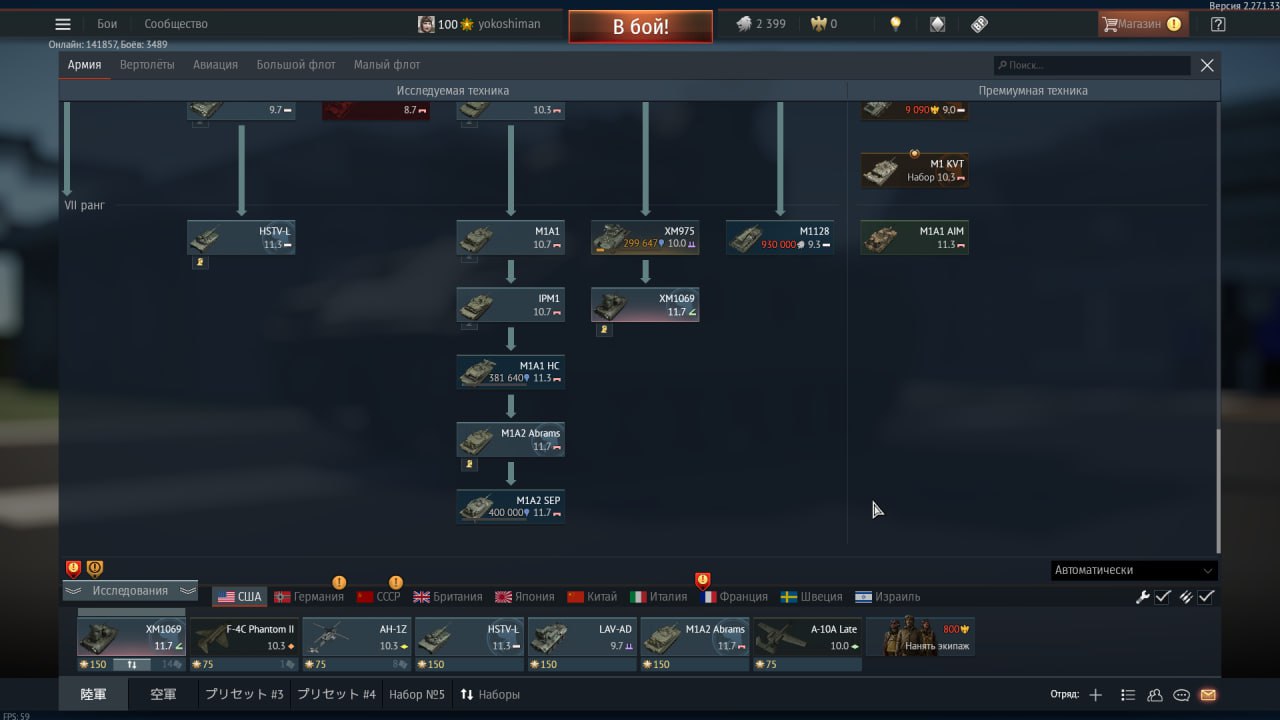Click the marker icon above M1 KVT
Viewport: 1280px width, 720px height.
(x=914, y=153)
